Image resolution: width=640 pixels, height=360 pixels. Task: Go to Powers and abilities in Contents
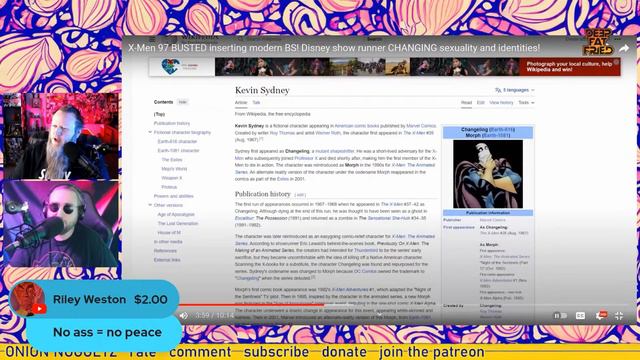pyautogui.click(x=173, y=196)
